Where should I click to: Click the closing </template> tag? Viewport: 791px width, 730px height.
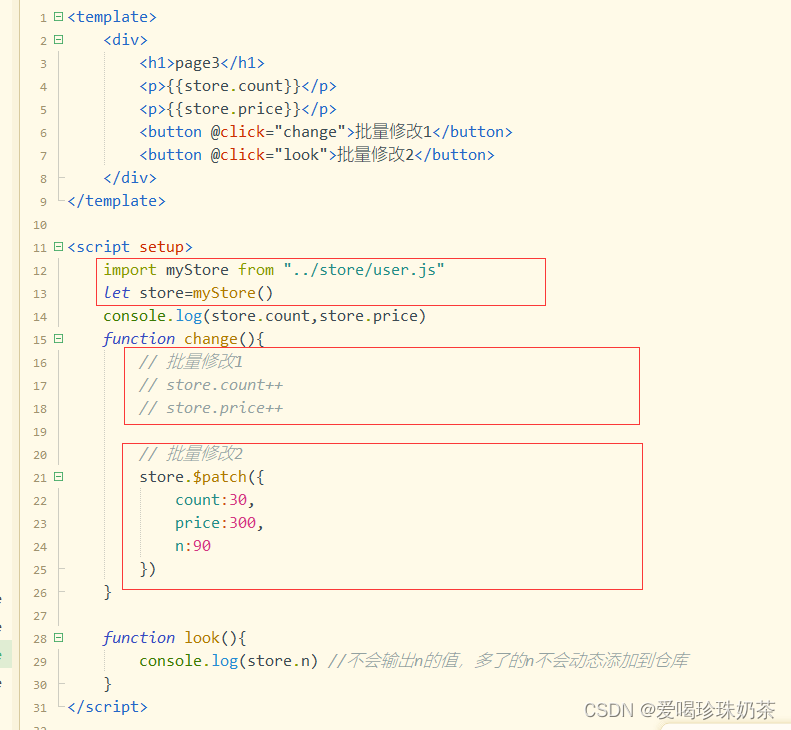(116, 201)
